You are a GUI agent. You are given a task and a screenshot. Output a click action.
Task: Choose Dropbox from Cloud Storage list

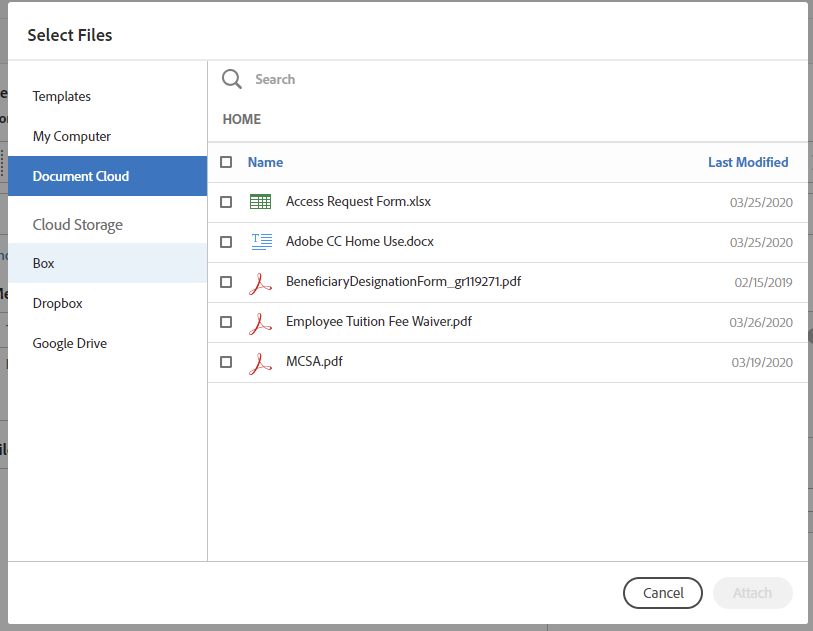coord(57,303)
